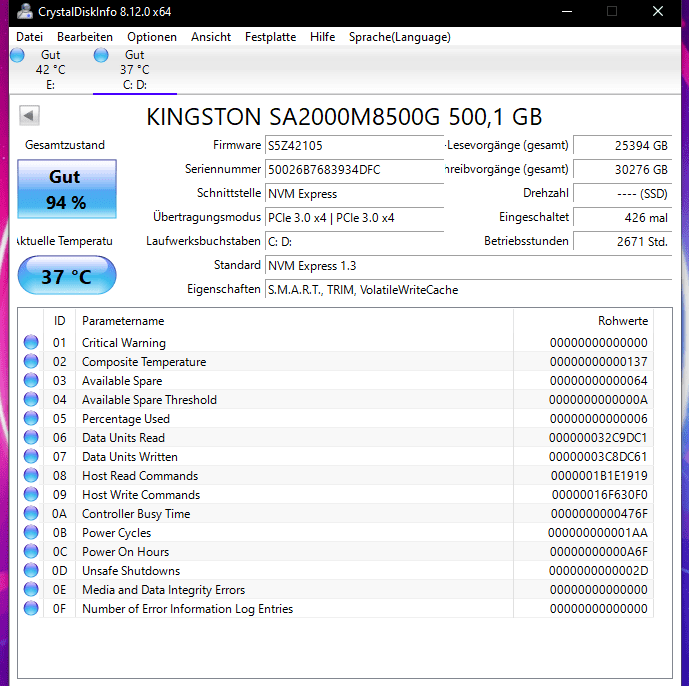Click status orb of Power On Hours row
This screenshot has width=689, height=686.
coord(31,552)
